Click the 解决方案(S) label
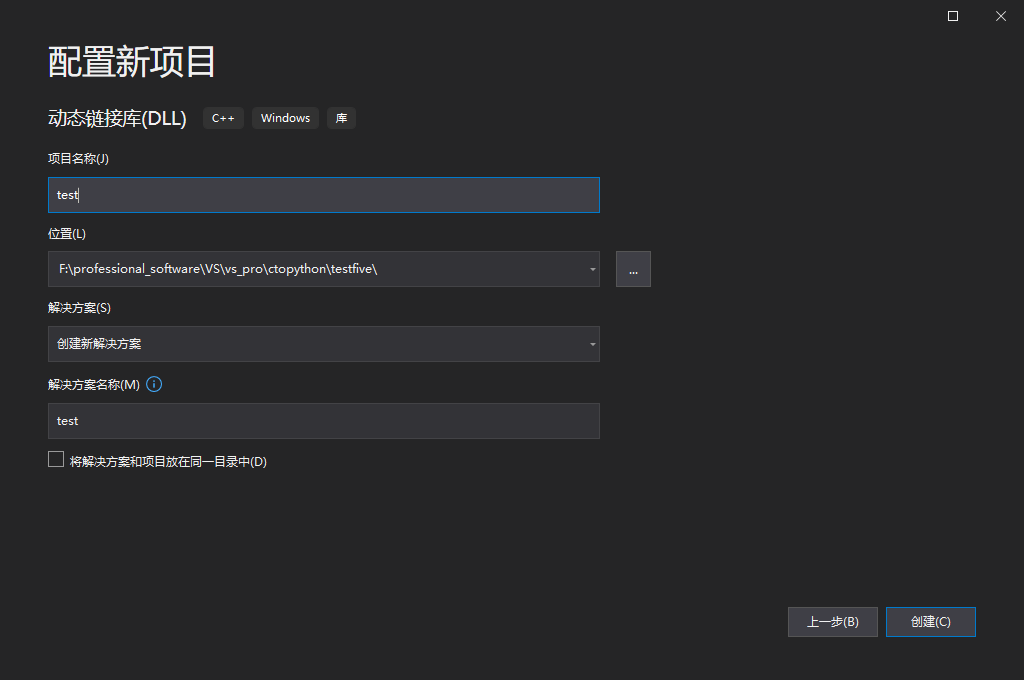The width and height of the screenshot is (1024, 680). [x=74, y=307]
